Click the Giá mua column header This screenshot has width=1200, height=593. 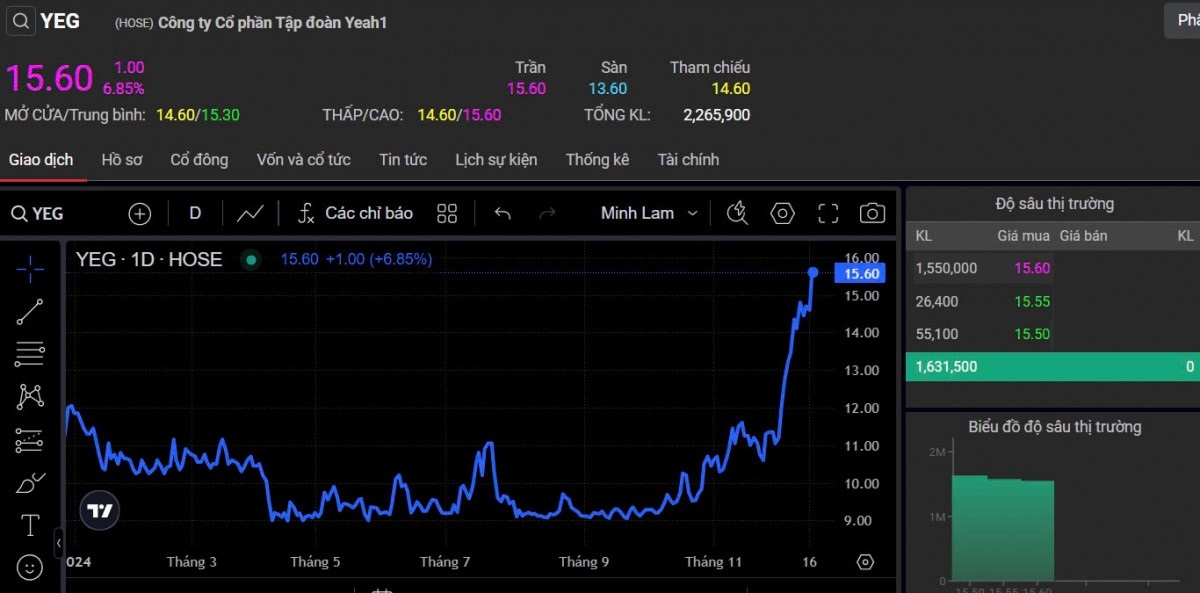[1023, 236]
